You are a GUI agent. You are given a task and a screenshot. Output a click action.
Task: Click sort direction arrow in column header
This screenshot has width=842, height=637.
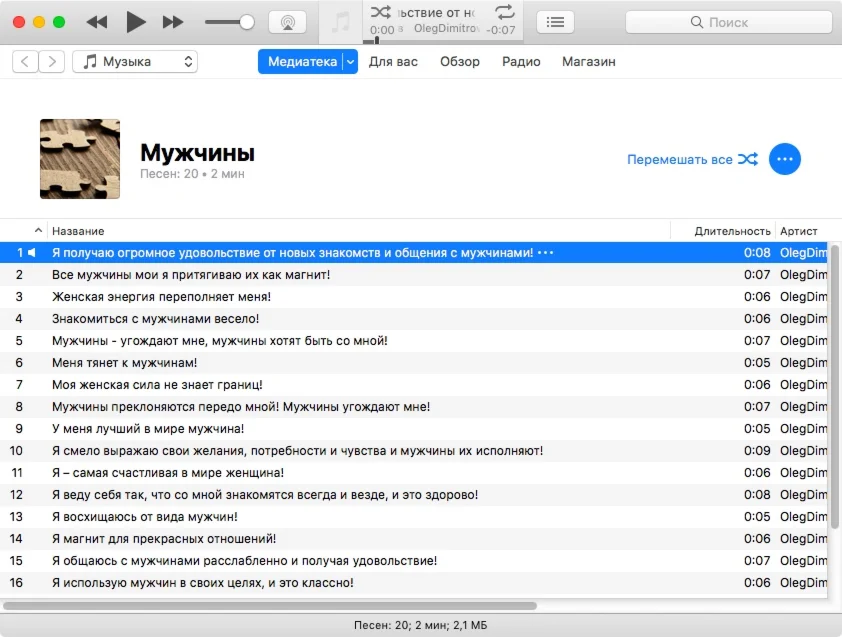click(39, 231)
